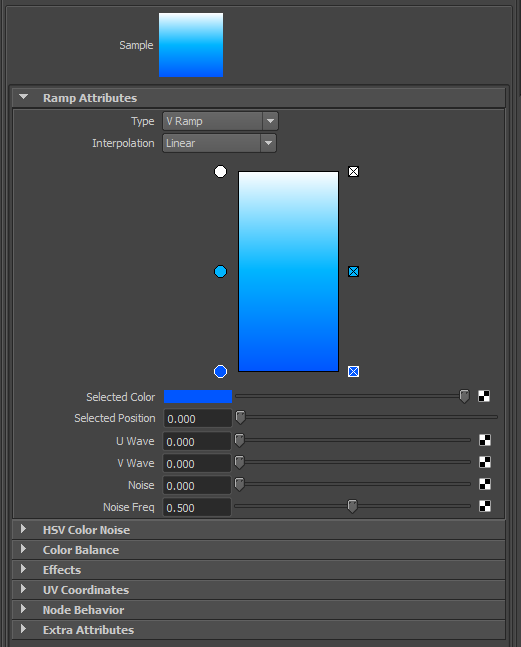The width and height of the screenshot is (521, 647).
Task: Delete the white ramp color entry box
Action: 354,172
